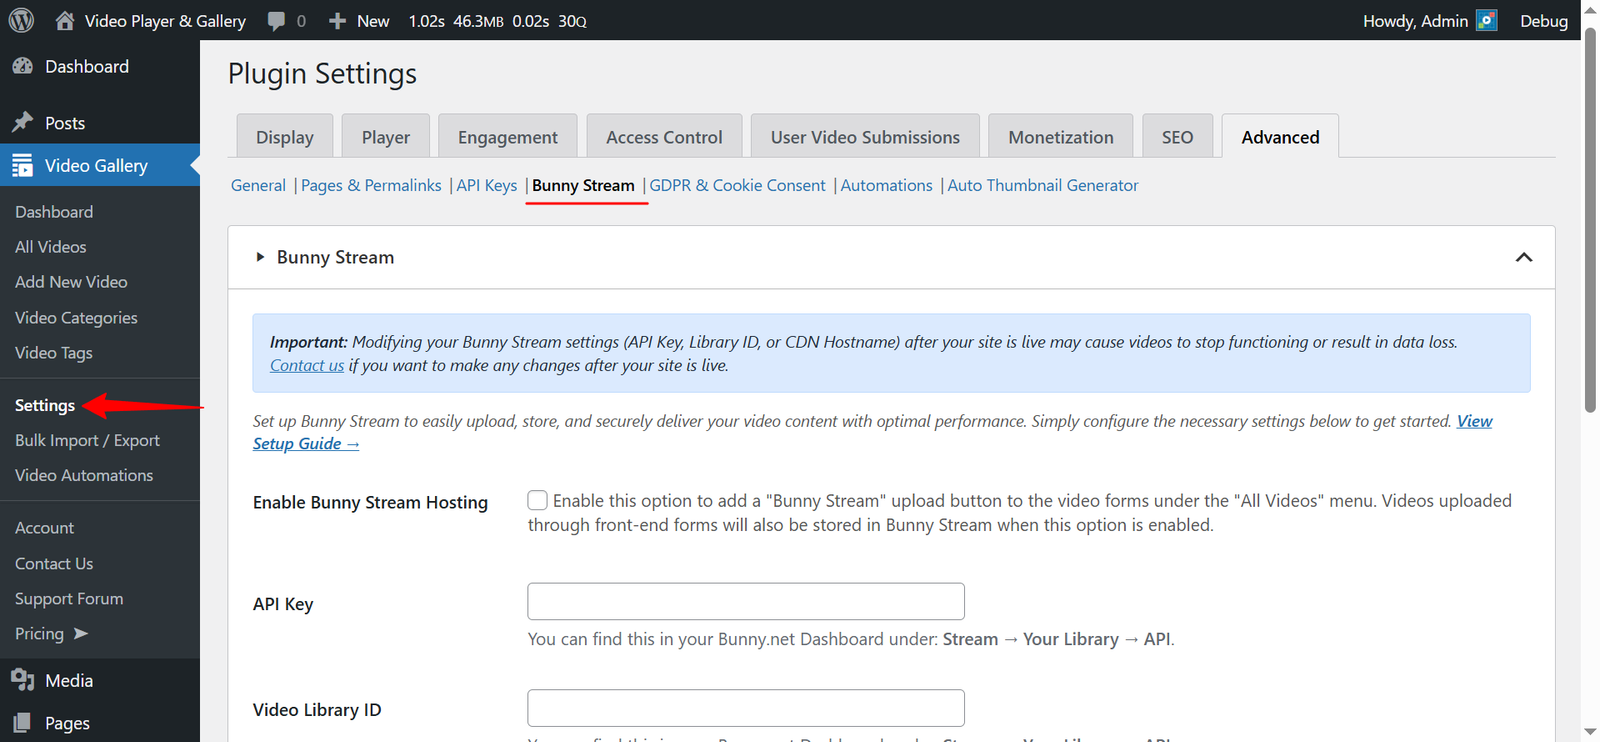
Task: Click the Enable Bunny Stream Hosting label
Action: coord(370,502)
